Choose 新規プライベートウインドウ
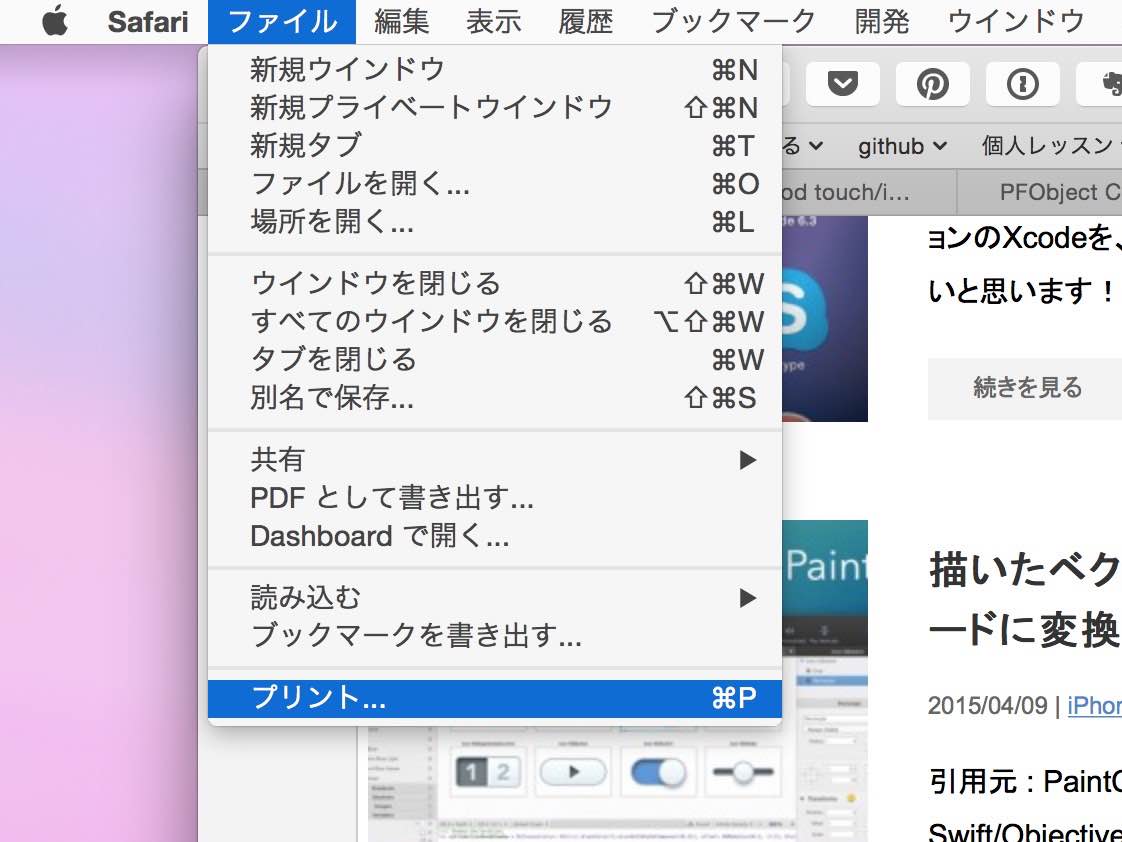1122x842 pixels. coord(494,107)
